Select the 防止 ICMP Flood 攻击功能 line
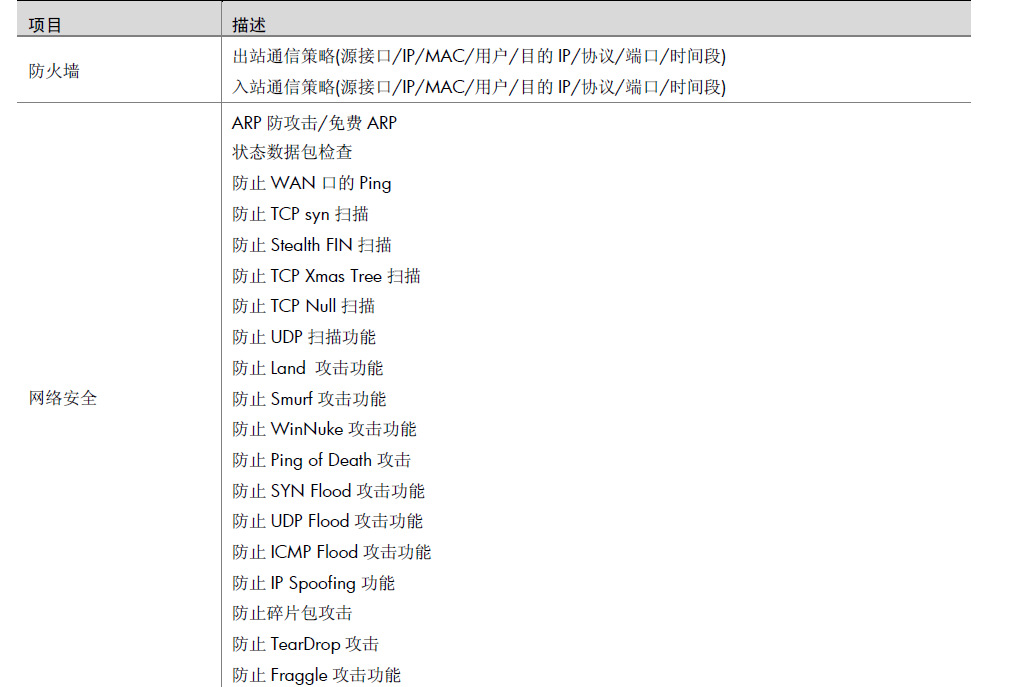Screen dimensions: 1019x687 (x=332, y=552)
